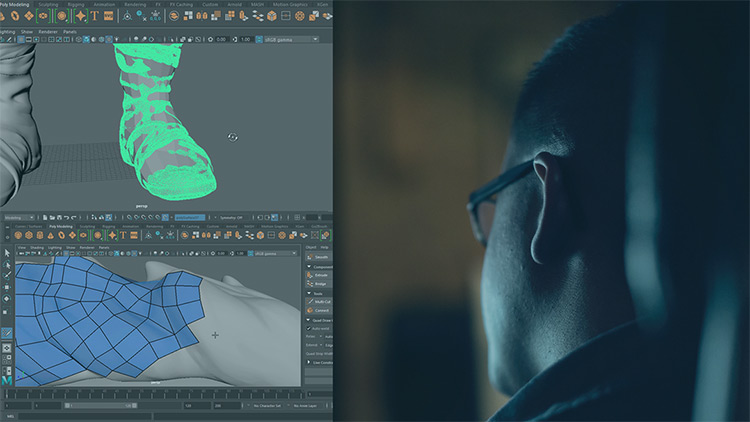750x422 pixels.
Task: Click the SVG icon in the foot-model window shelf
Action: [x=109, y=16]
